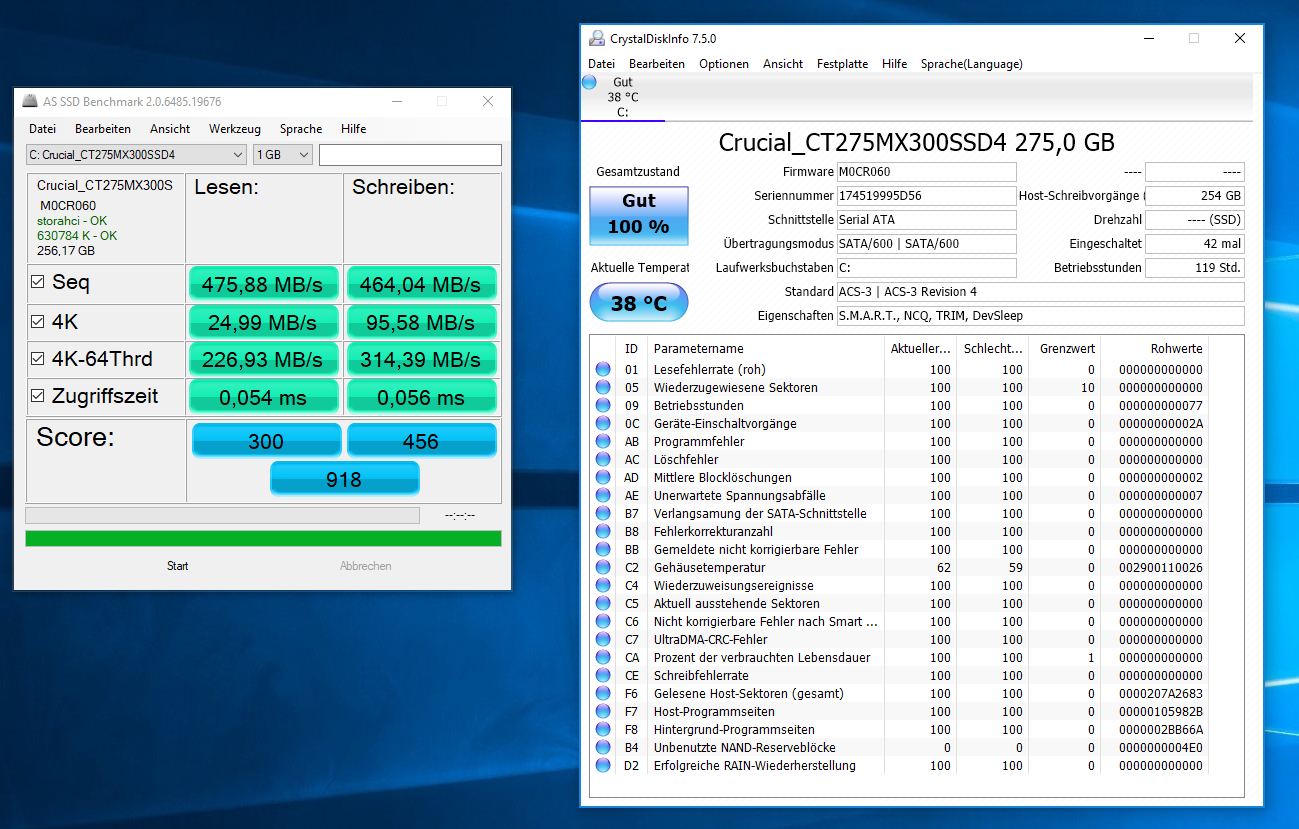Click status orb for Wiederzugewiesene Sektoren
The image size is (1299, 829).
tap(603, 387)
